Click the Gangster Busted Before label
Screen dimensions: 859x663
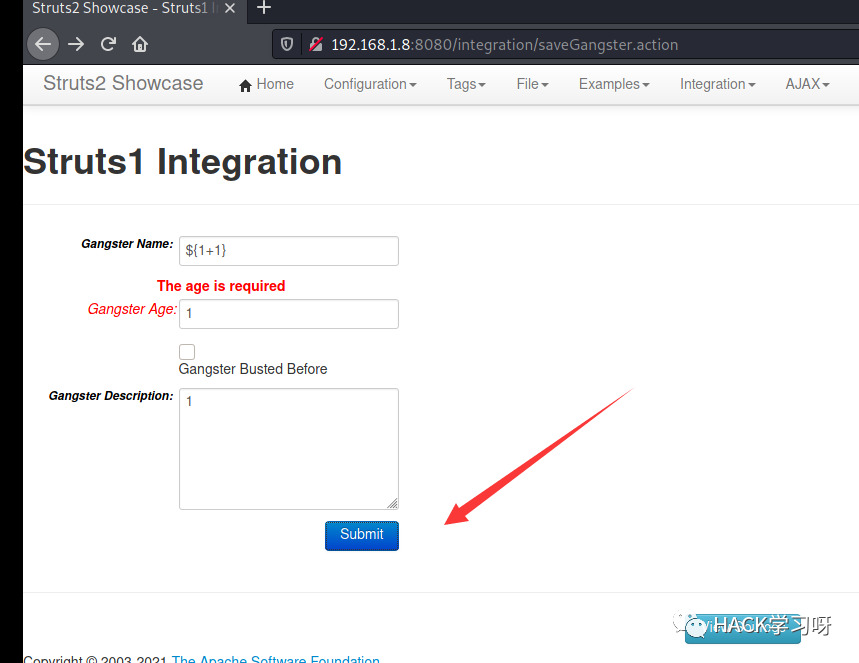253,369
